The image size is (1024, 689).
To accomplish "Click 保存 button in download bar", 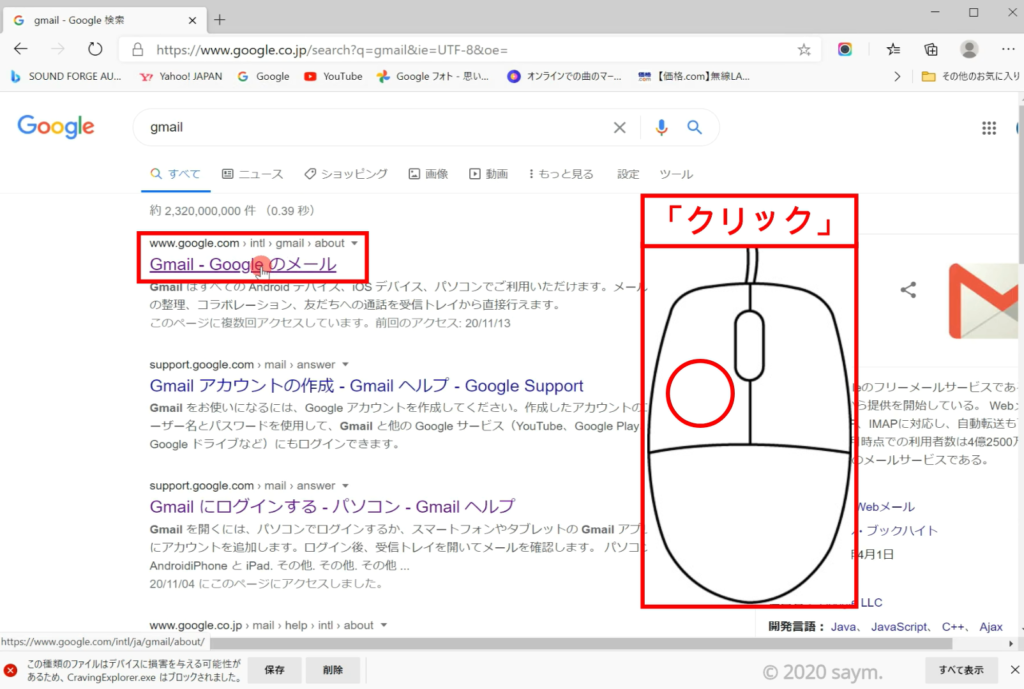I will 274,670.
